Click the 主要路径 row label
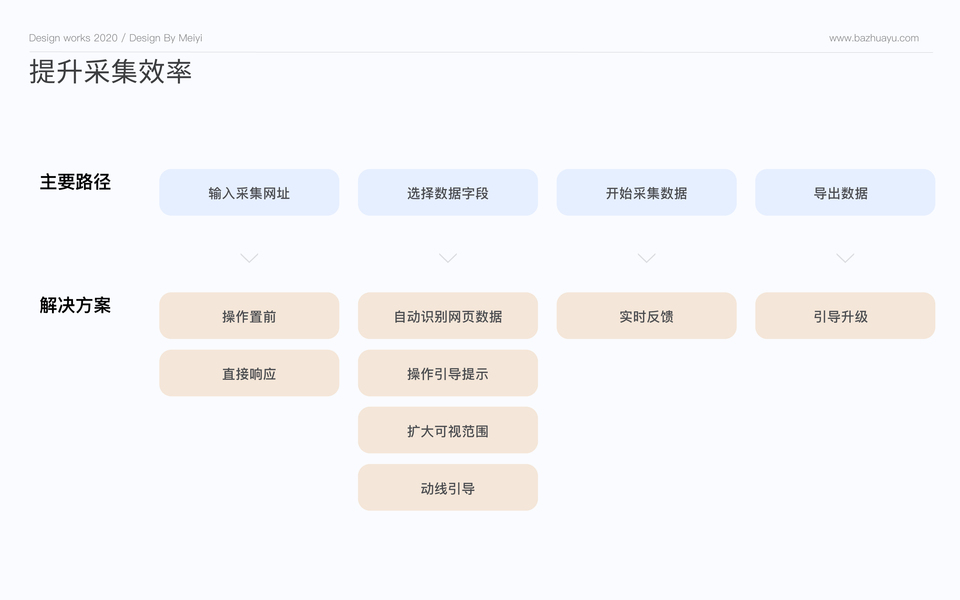 75,182
